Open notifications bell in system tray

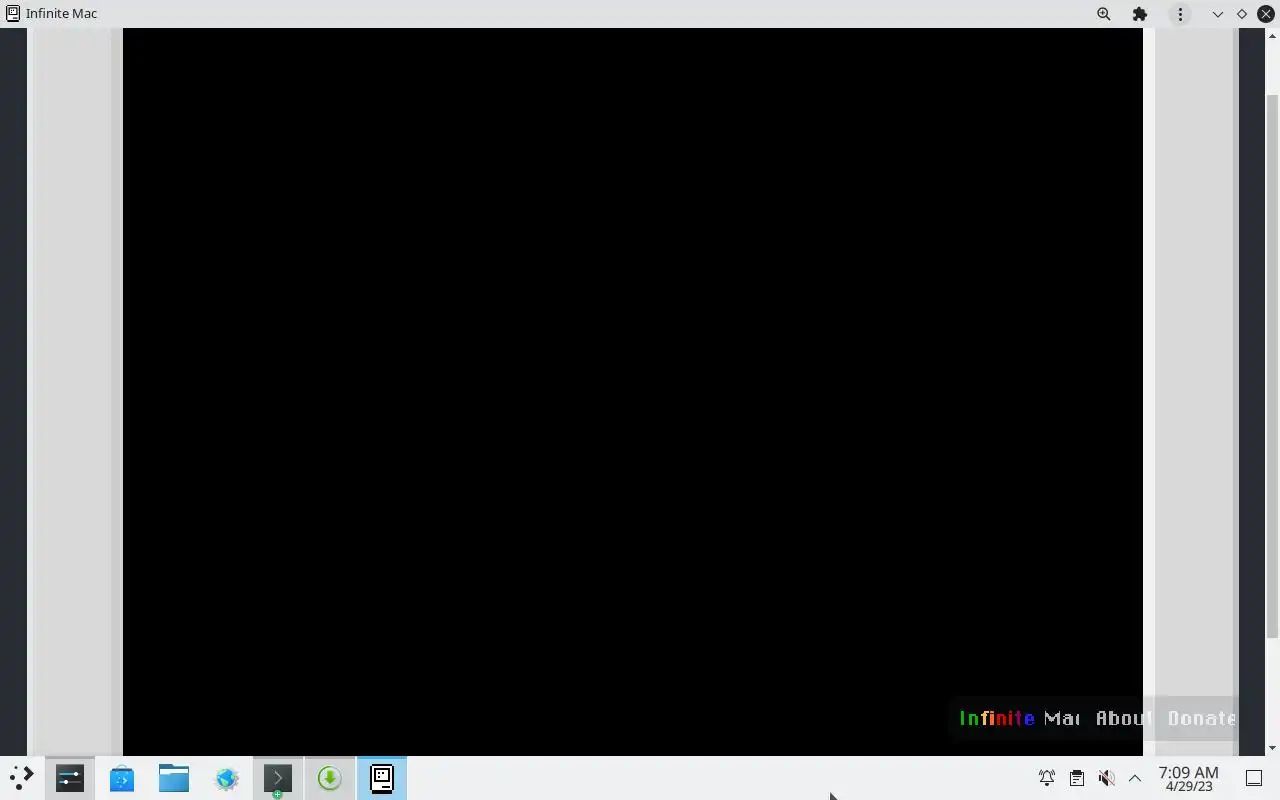pos(1046,778)
